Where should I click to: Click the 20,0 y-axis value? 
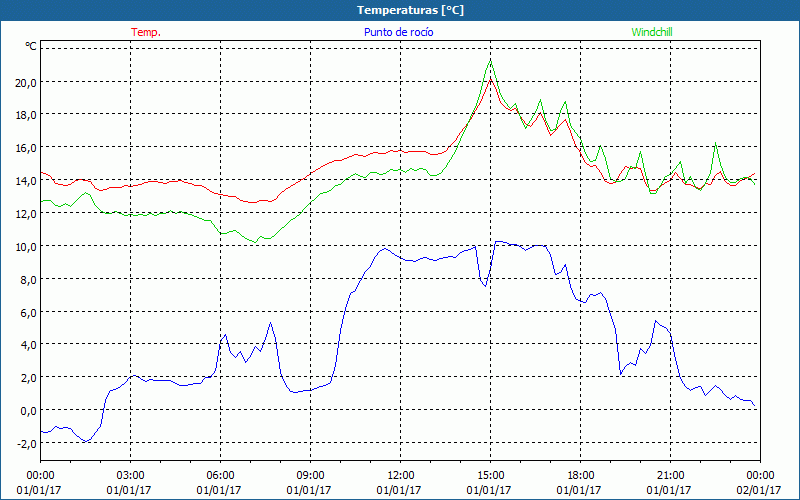26,83
